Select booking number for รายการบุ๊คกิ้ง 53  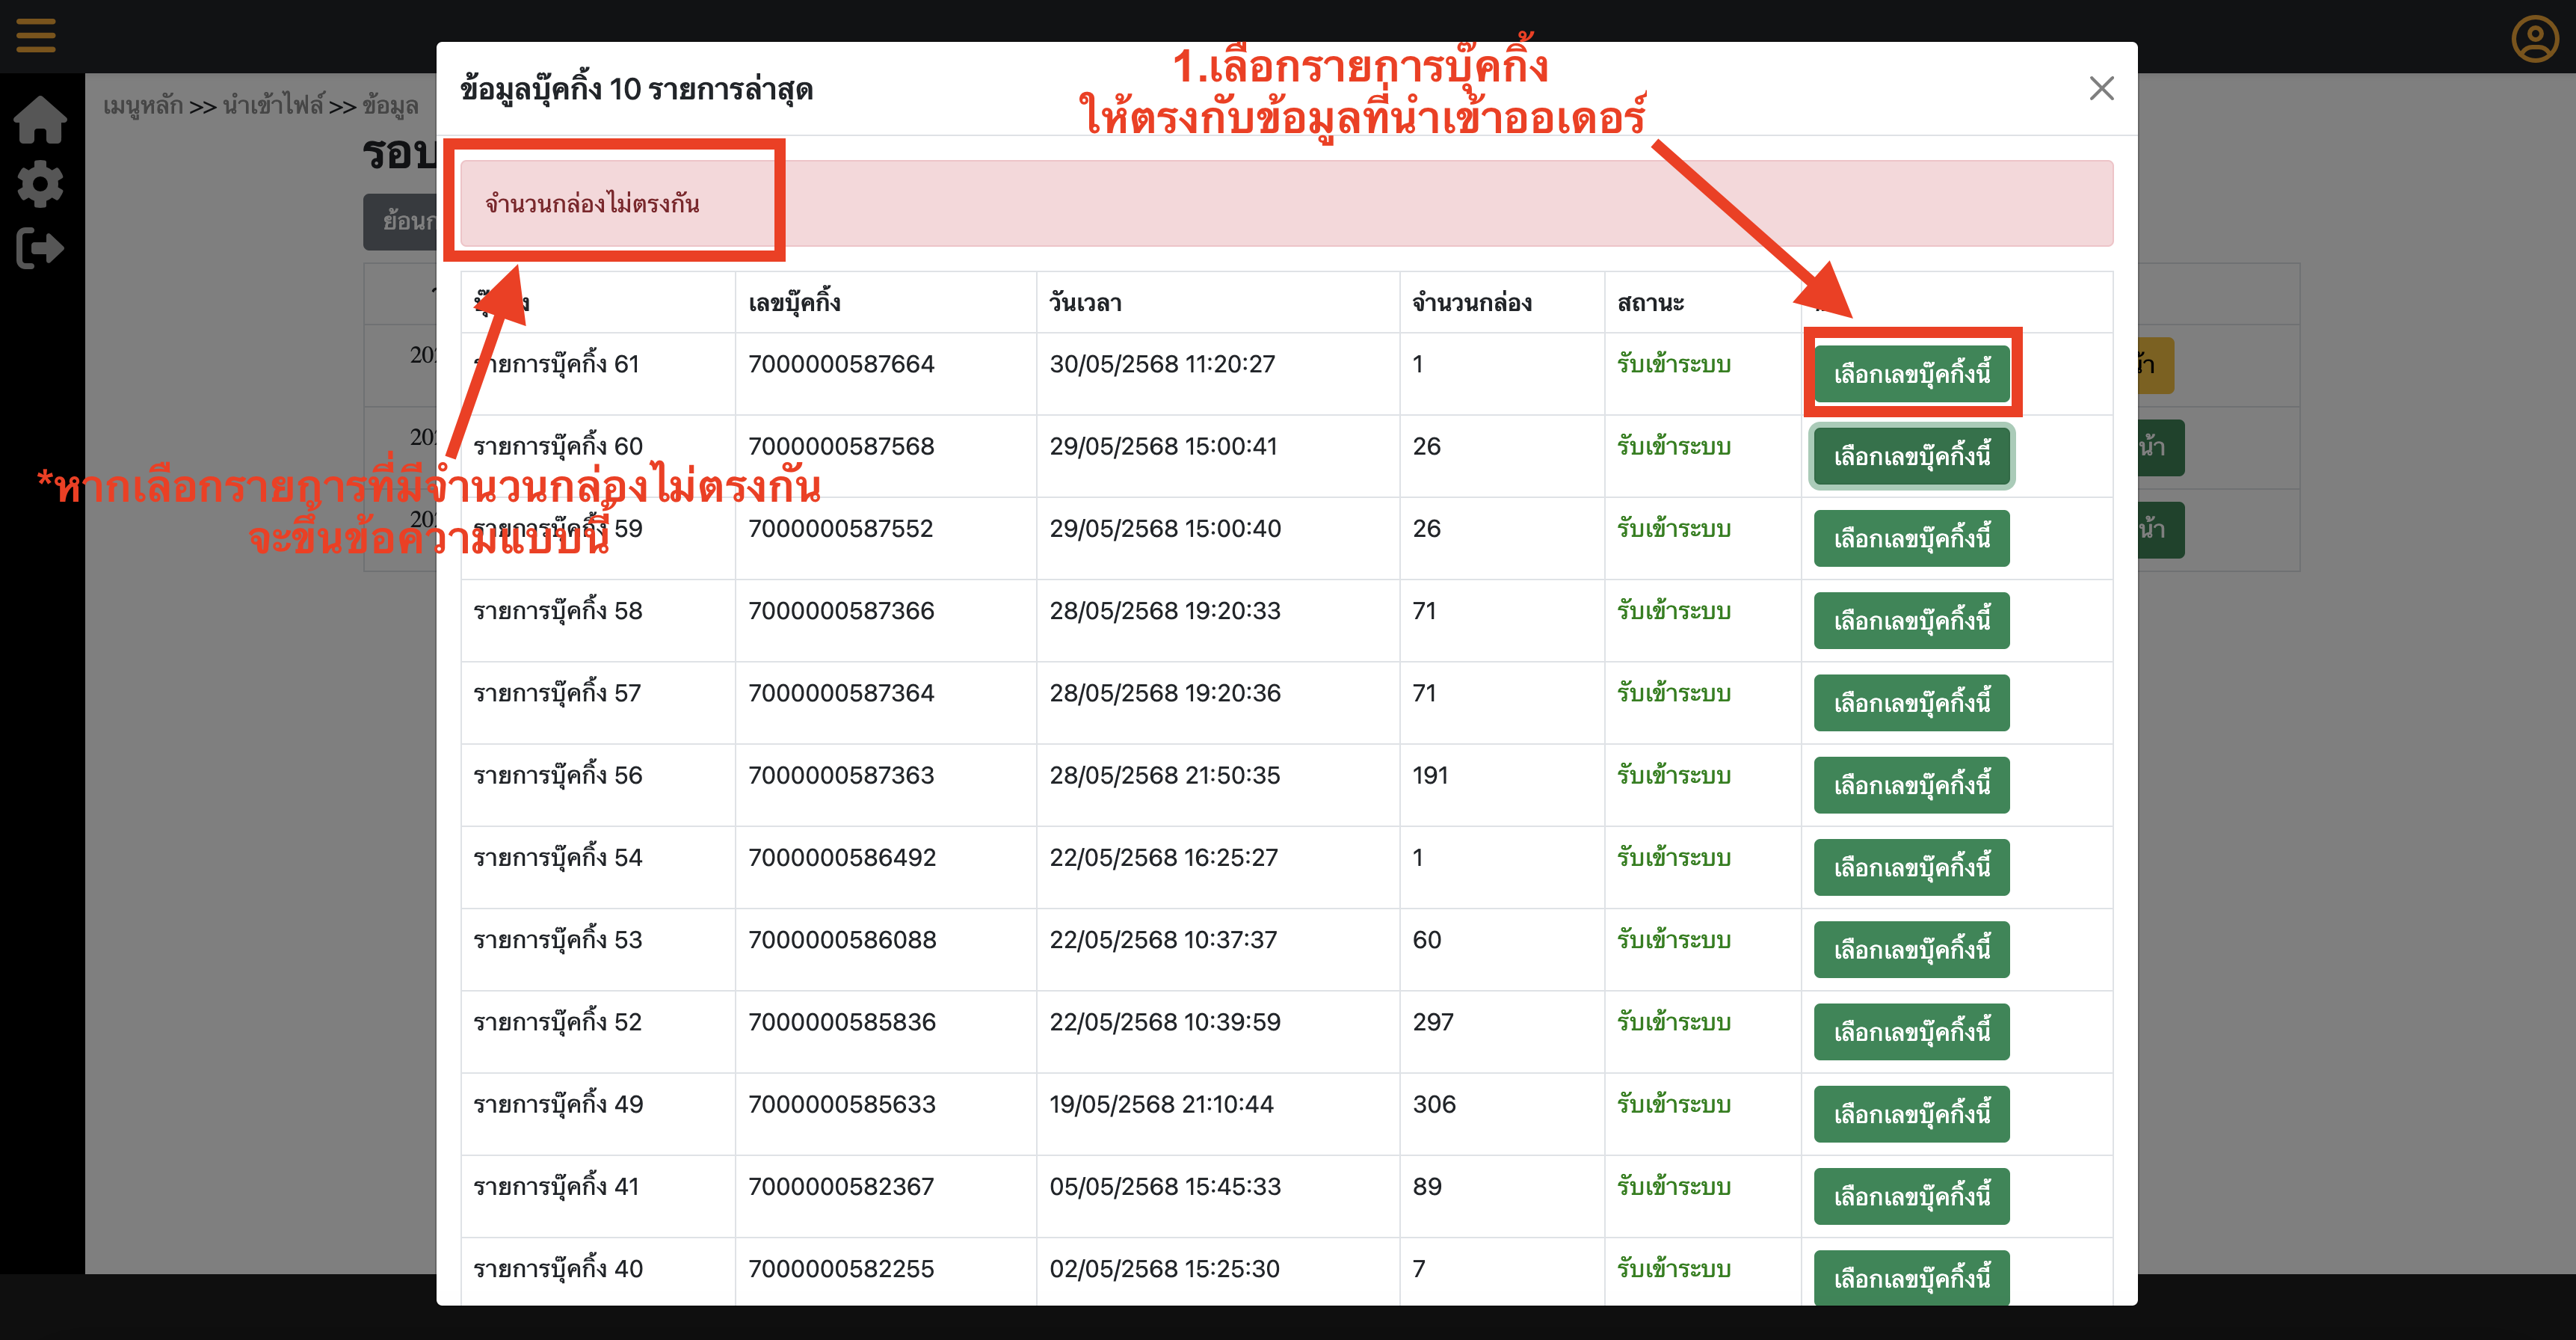click(x=1911, y=950)
